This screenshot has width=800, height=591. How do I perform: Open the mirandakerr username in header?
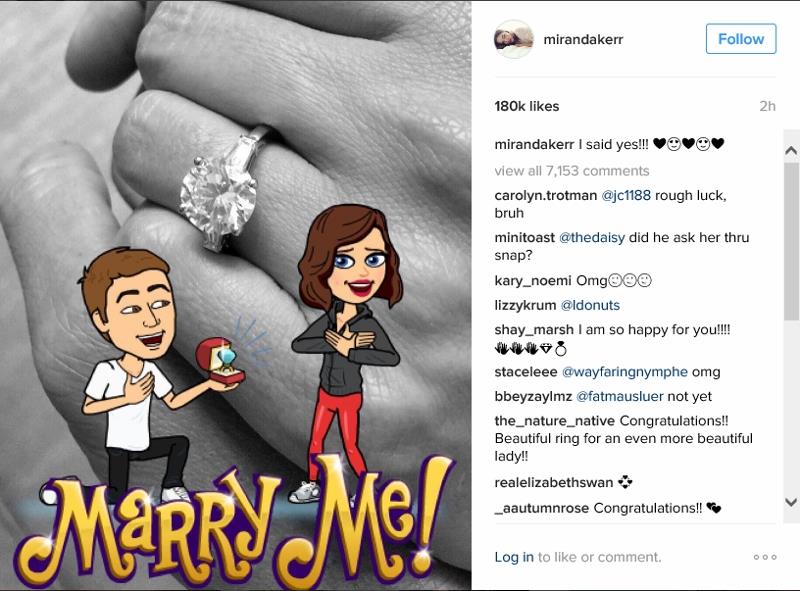pyautogui.click(x=583, y=39)
